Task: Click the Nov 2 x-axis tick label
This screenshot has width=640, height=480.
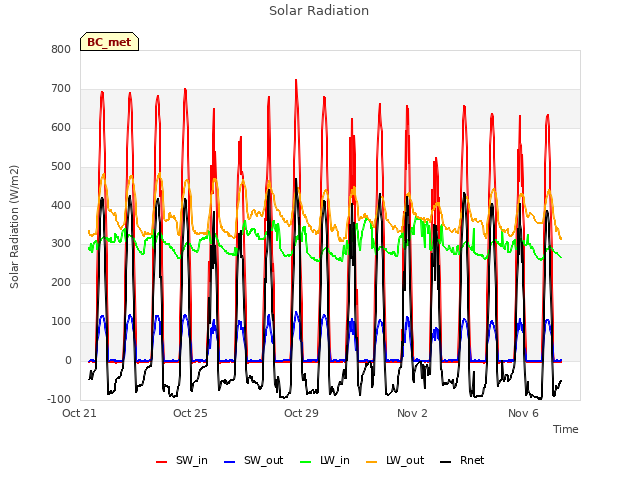Action: click(x=412, y=413)
